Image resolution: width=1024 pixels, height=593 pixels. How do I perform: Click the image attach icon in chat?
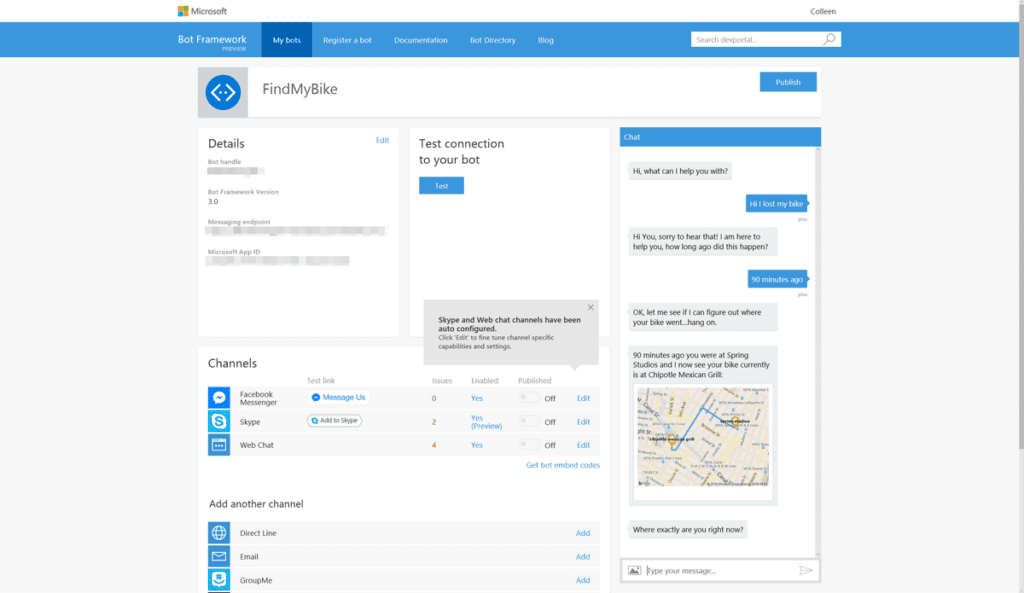click(x=634, y=570)
